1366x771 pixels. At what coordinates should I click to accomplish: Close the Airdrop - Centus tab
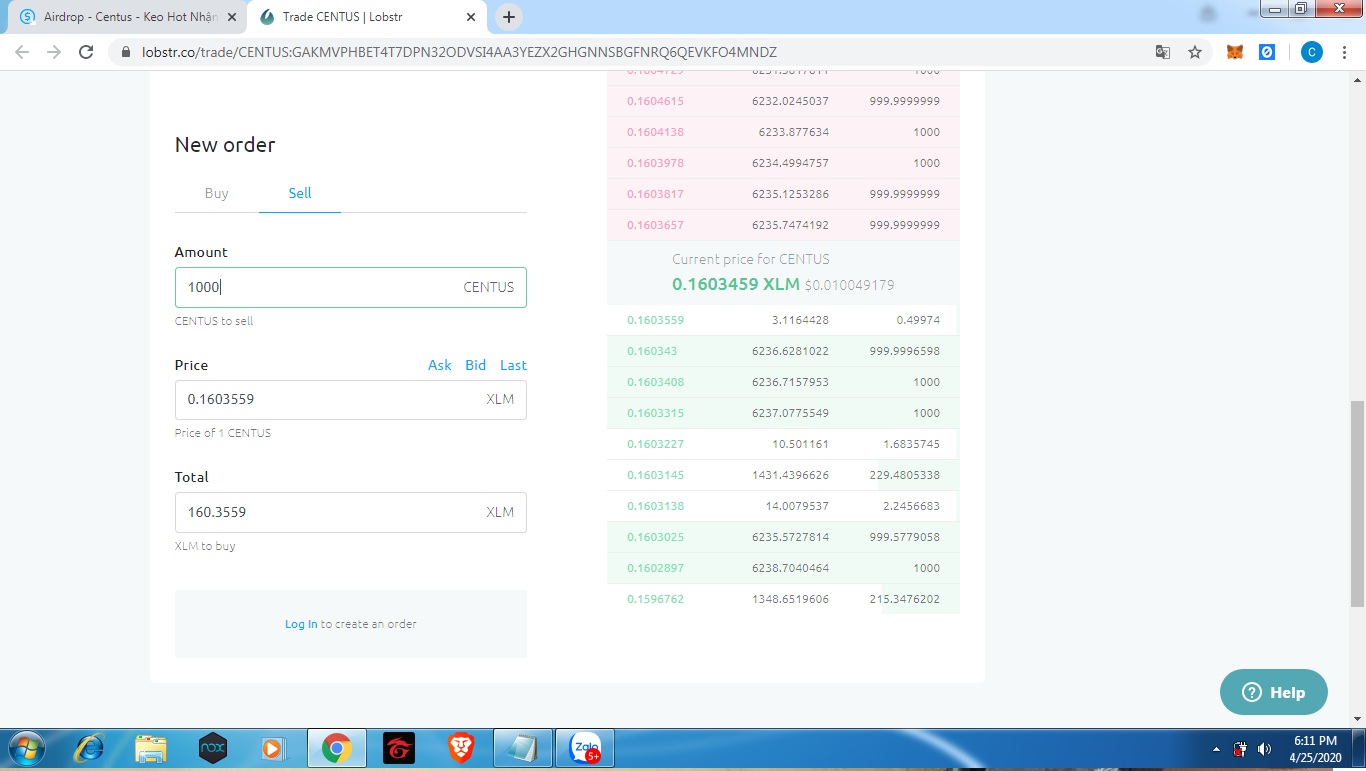tap(231, 17)
